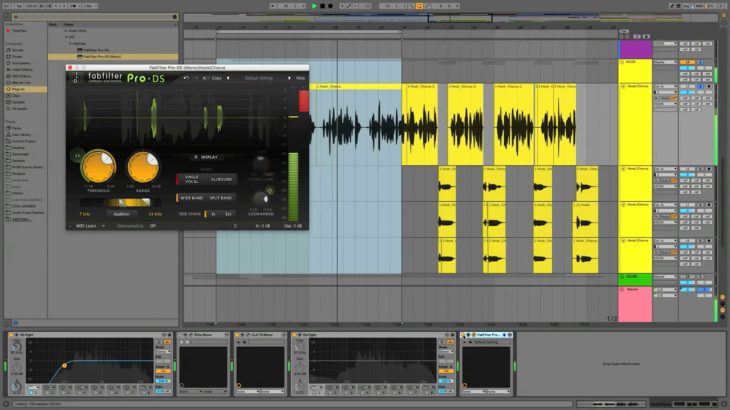Set side chain to Ext
The width and height of the screenshot is (730, 410).
click(x=228, y=214)
